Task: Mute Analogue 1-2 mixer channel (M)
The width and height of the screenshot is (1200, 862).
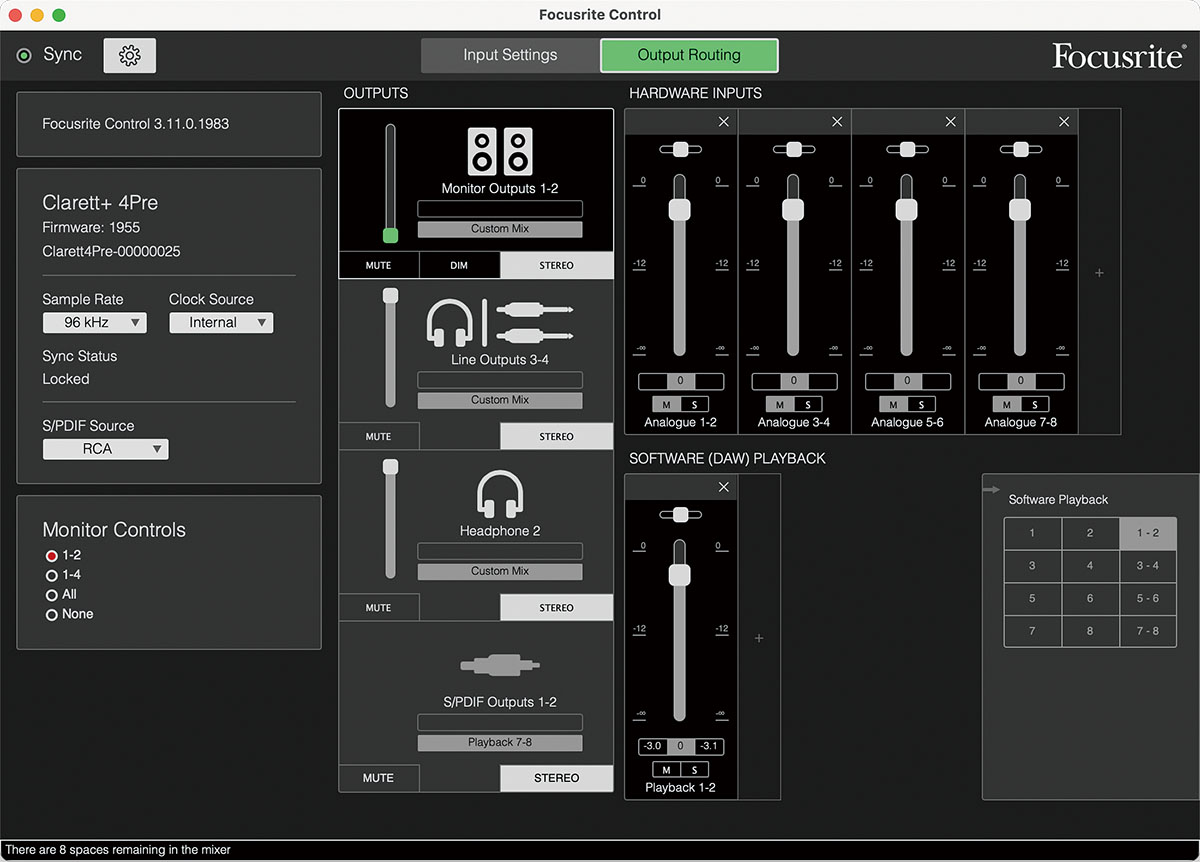Action: pyautogui.click(x=666, y=405)
